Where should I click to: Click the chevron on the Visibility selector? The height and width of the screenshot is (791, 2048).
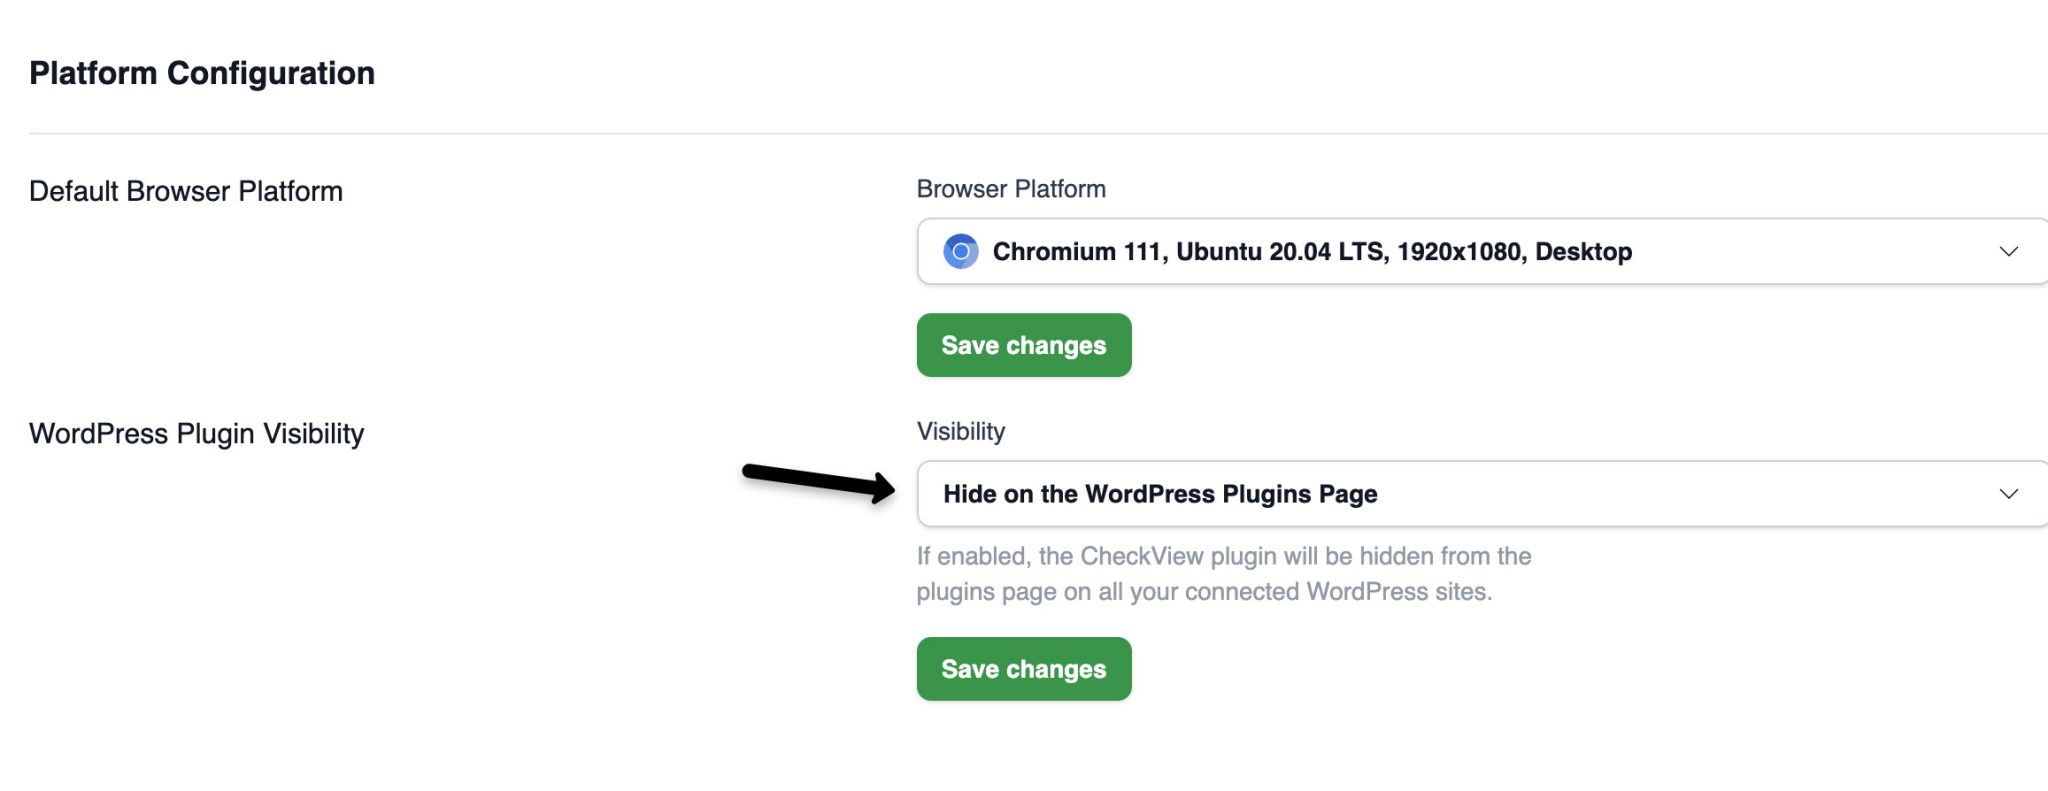coord(2010,493)
